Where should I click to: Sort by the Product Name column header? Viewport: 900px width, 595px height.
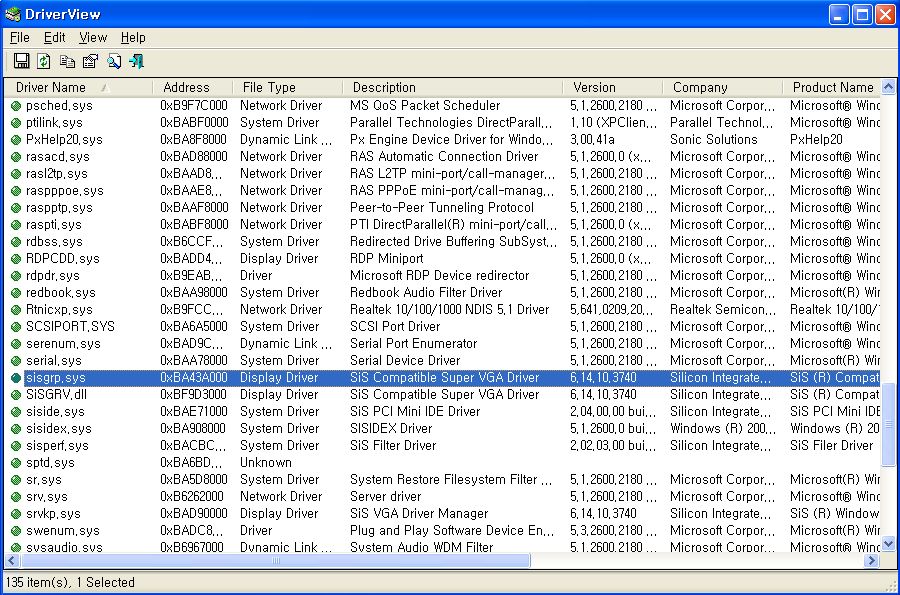click(831, 87)
